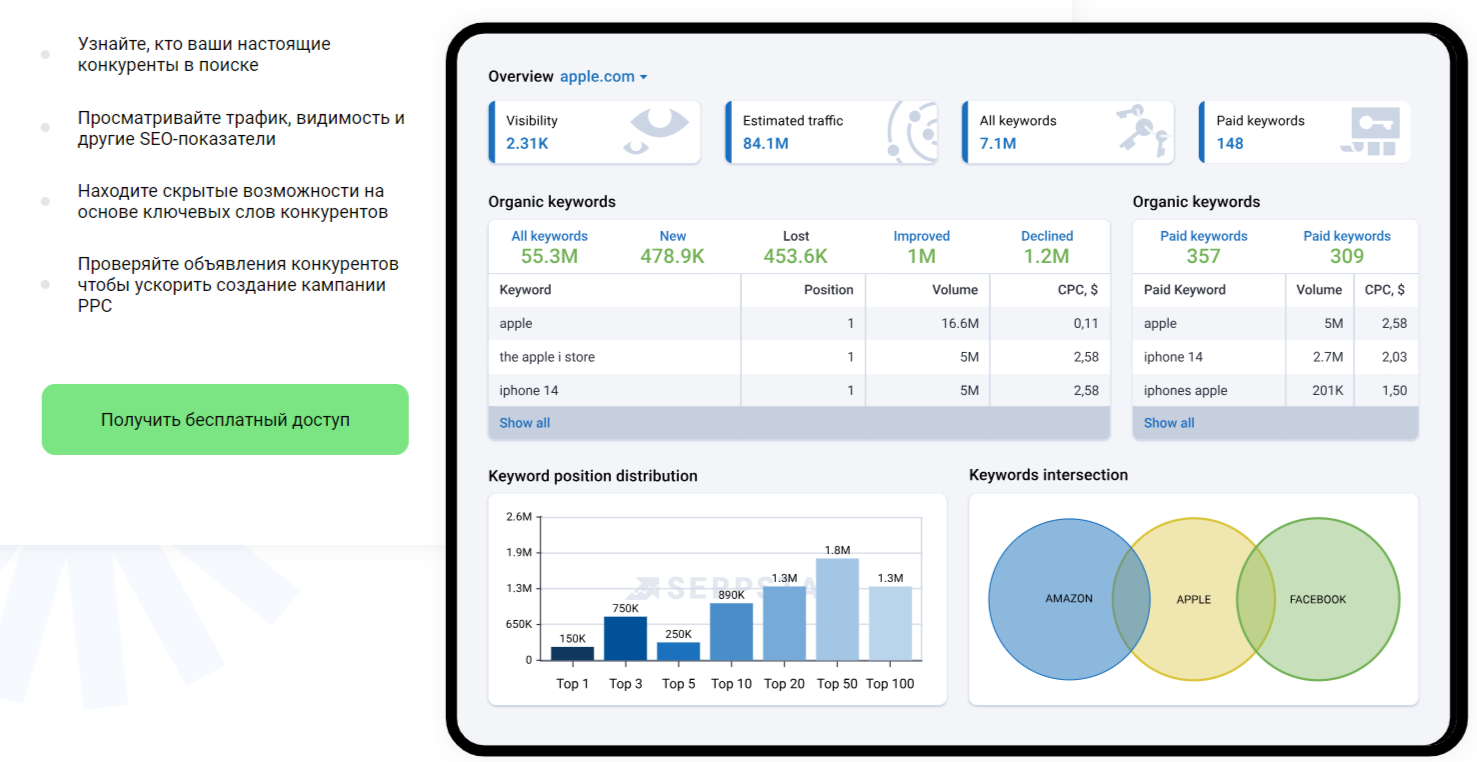Image resolution: width=1477 pixels, height=762 pixels.
Task: Click Show all under paid keywords table
Action: (x=1169, y=423)
